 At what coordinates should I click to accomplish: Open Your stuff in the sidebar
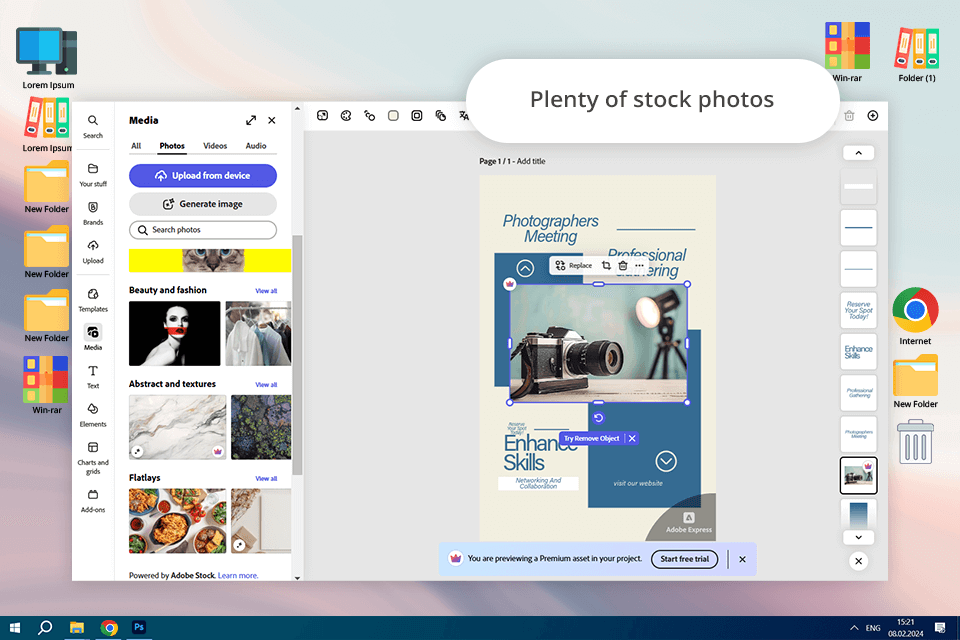click(x=92, y=175)
